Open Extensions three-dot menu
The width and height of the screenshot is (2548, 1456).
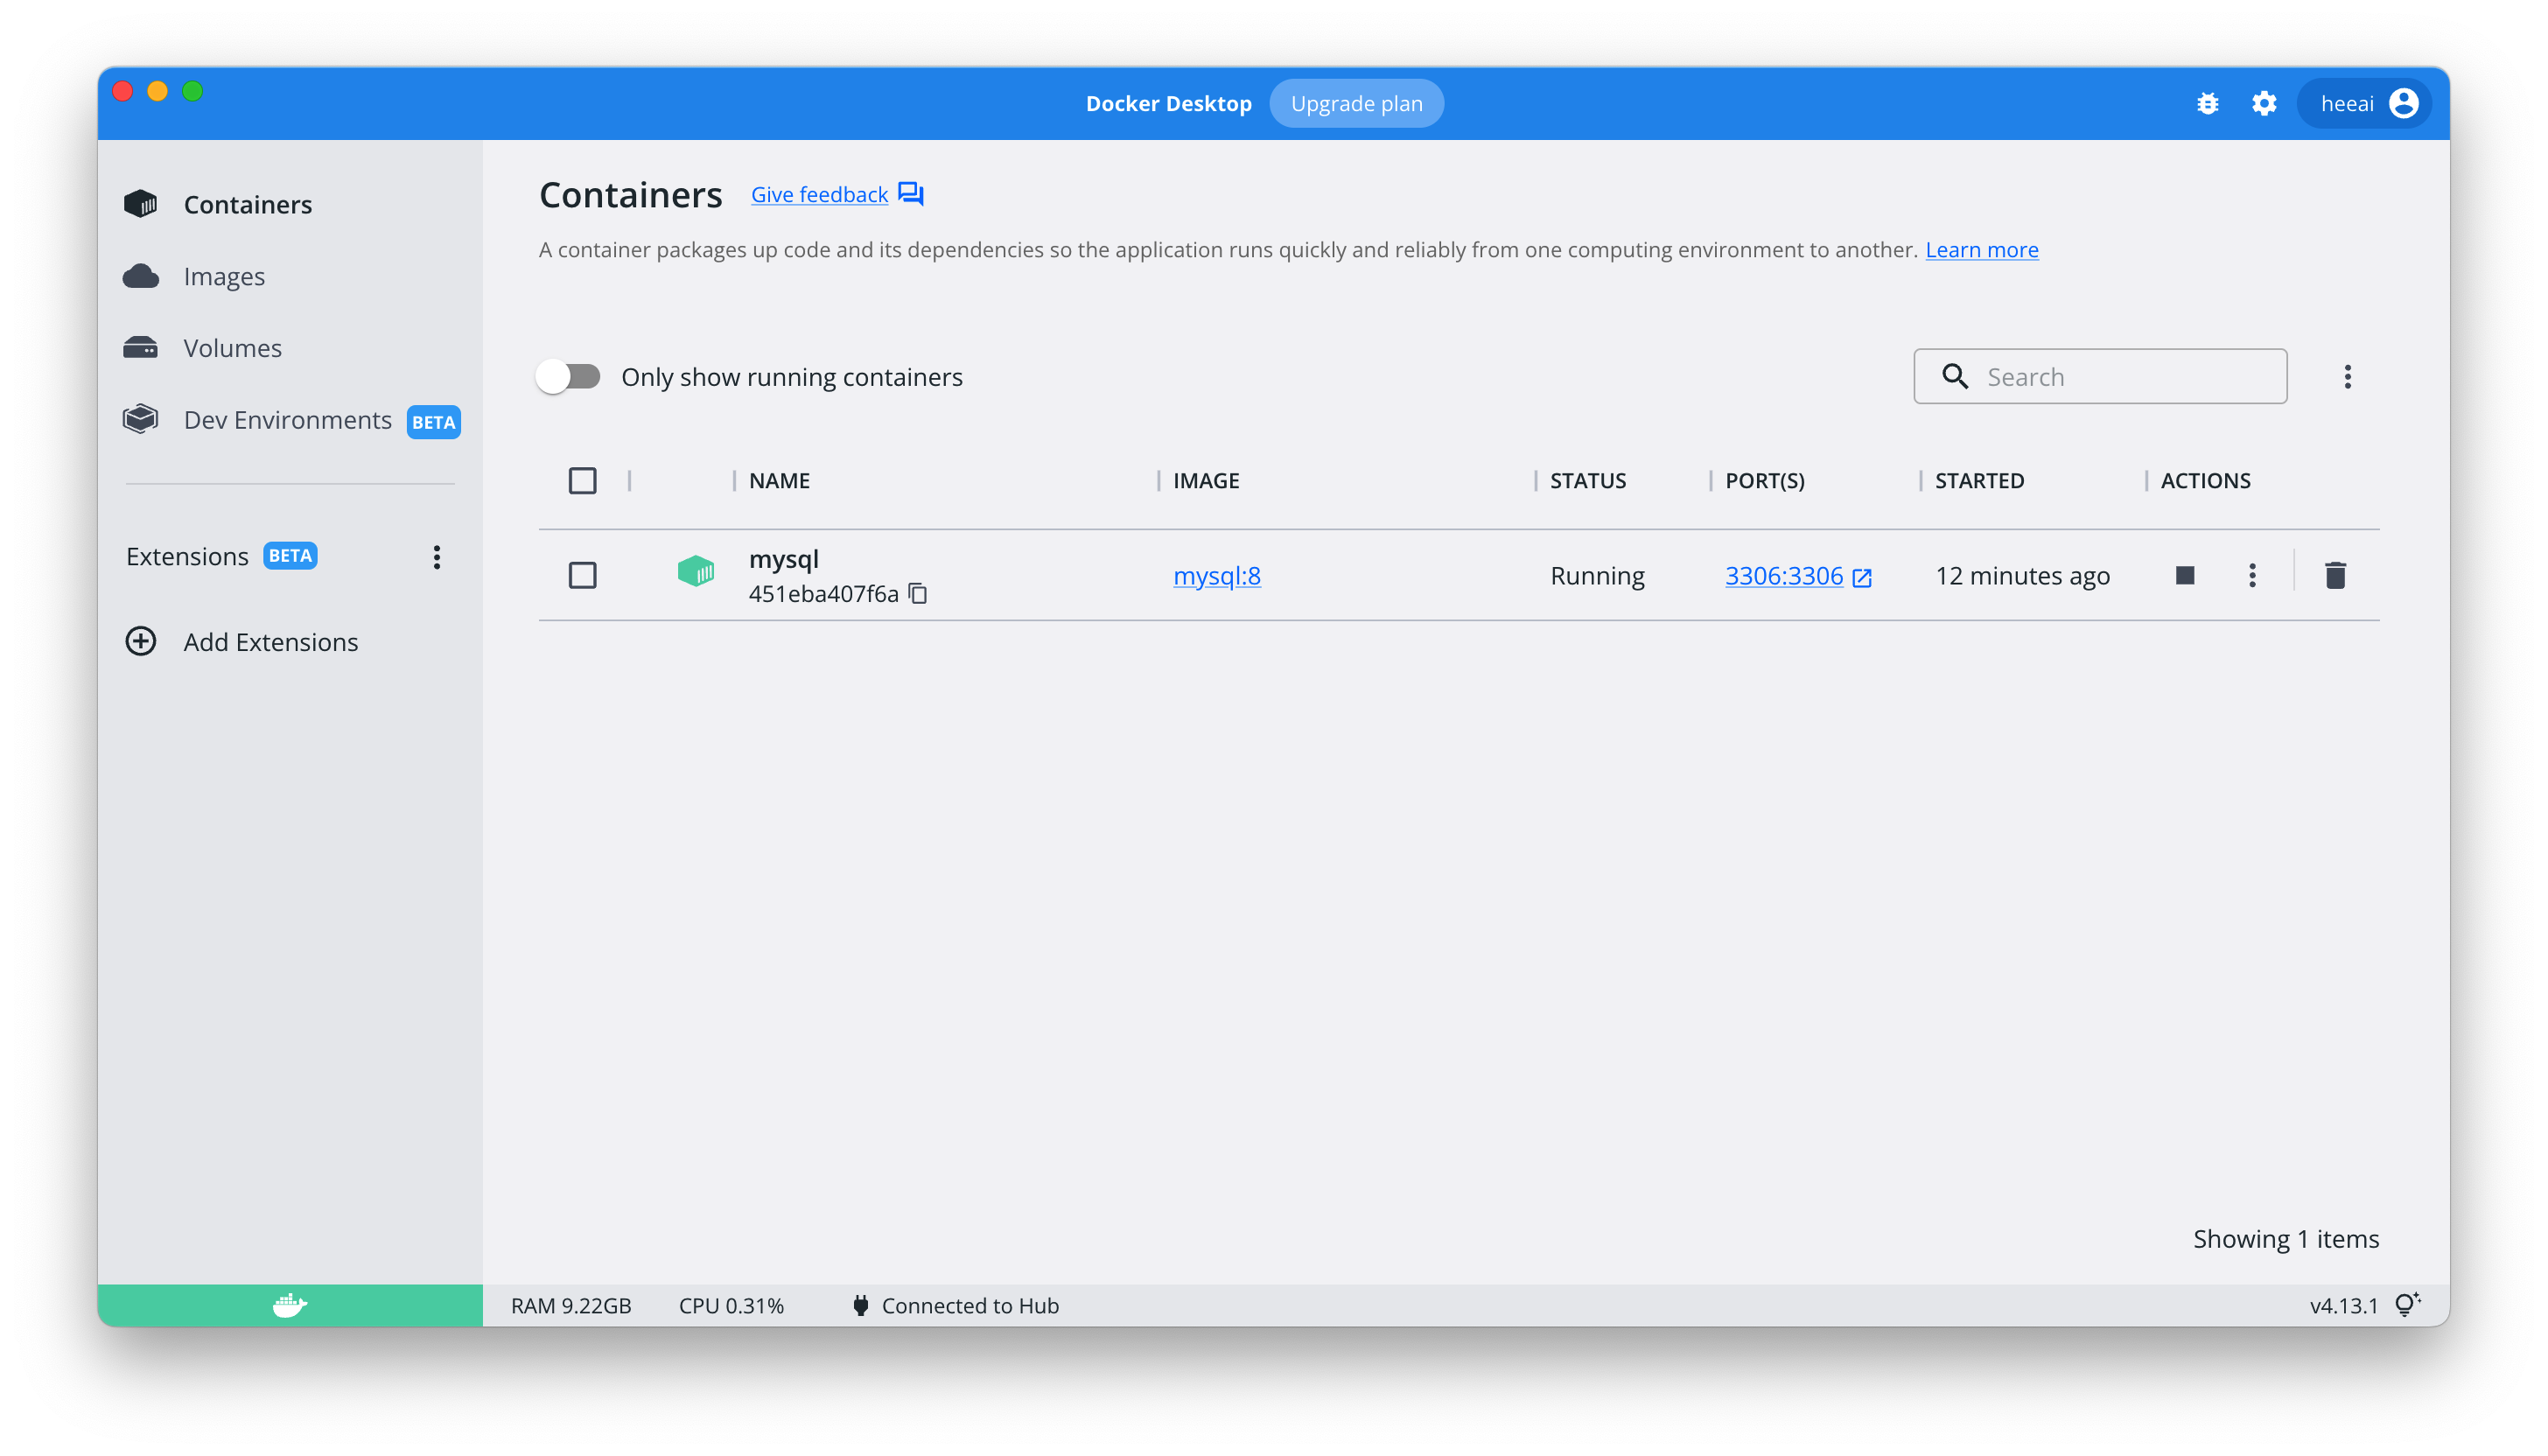437,557
